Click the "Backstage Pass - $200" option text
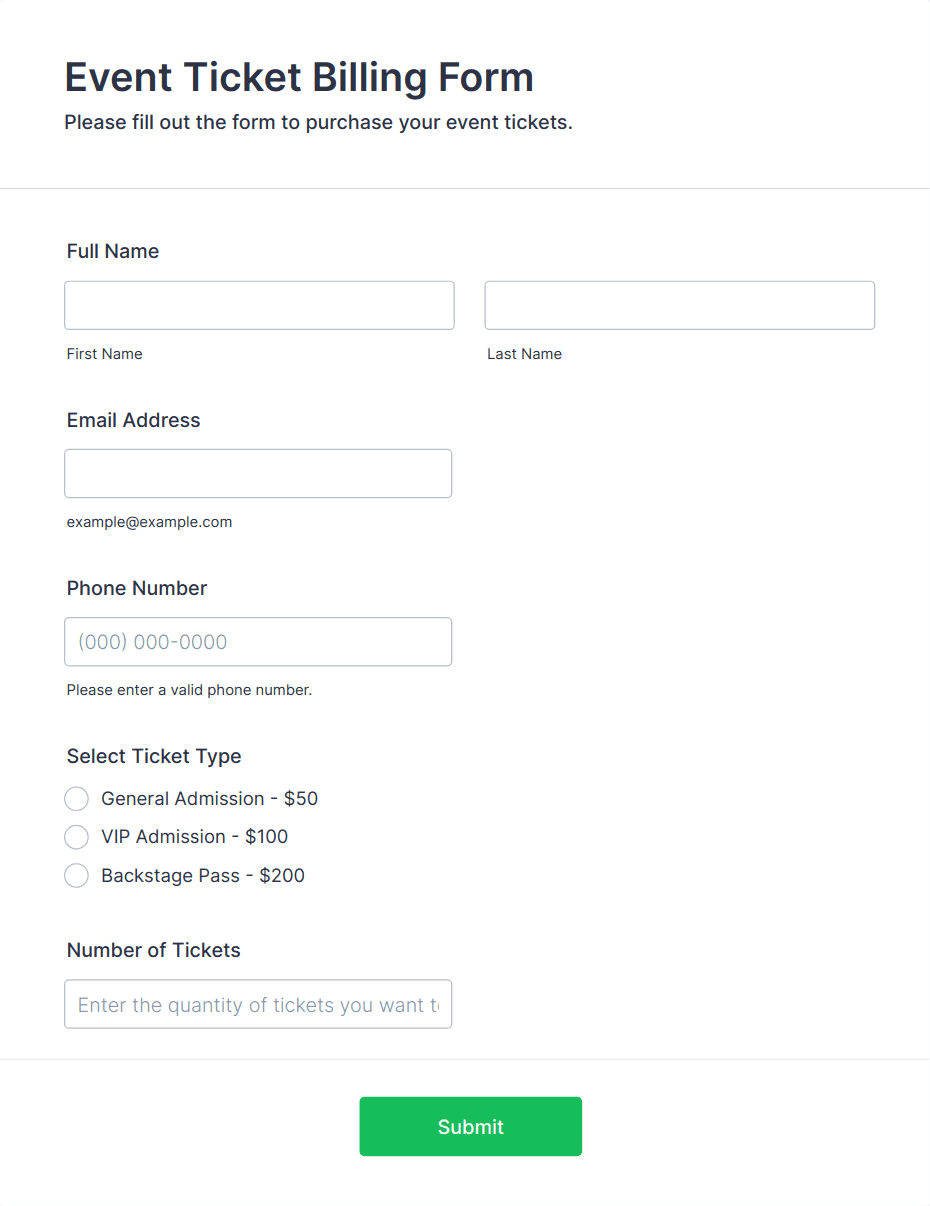This screenshot has width=930, height=1206. tap(203, 876)
